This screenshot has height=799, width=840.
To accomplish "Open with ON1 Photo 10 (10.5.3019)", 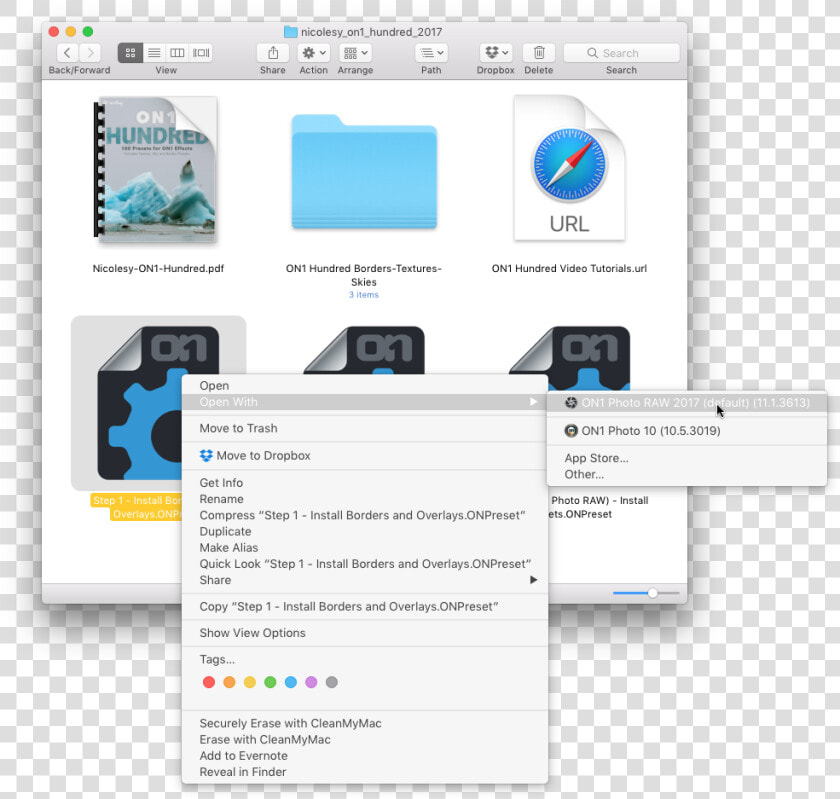I will pos(687,431).
